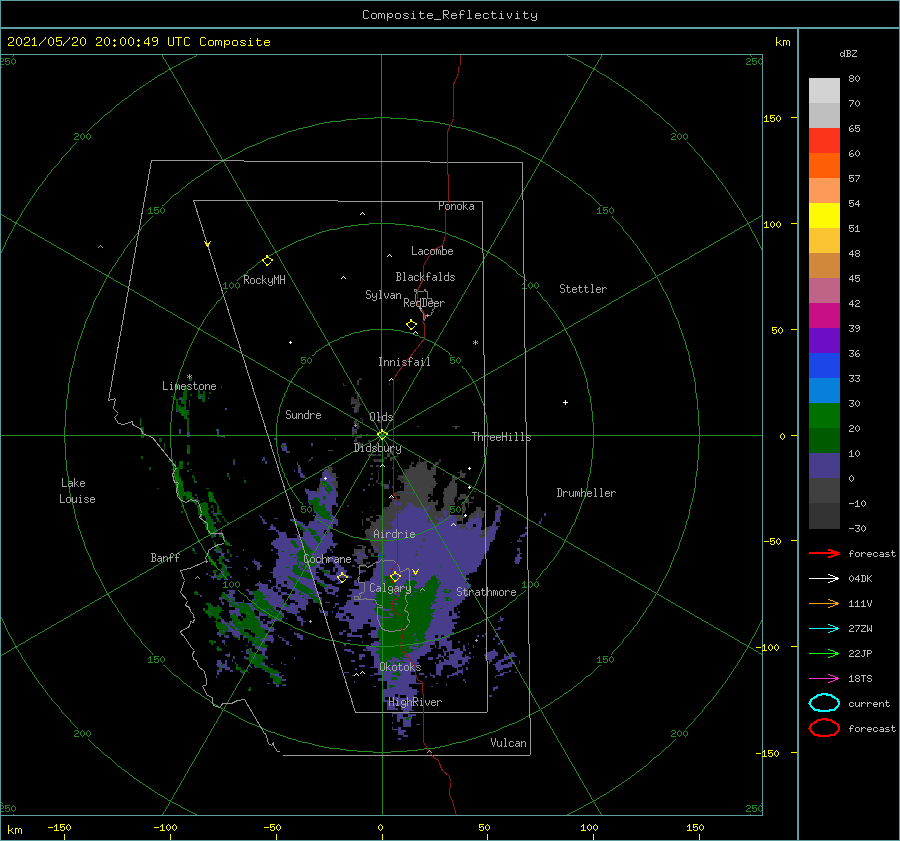Click the Didsbury label
900x841 pixels.
[x=378, y=448]
